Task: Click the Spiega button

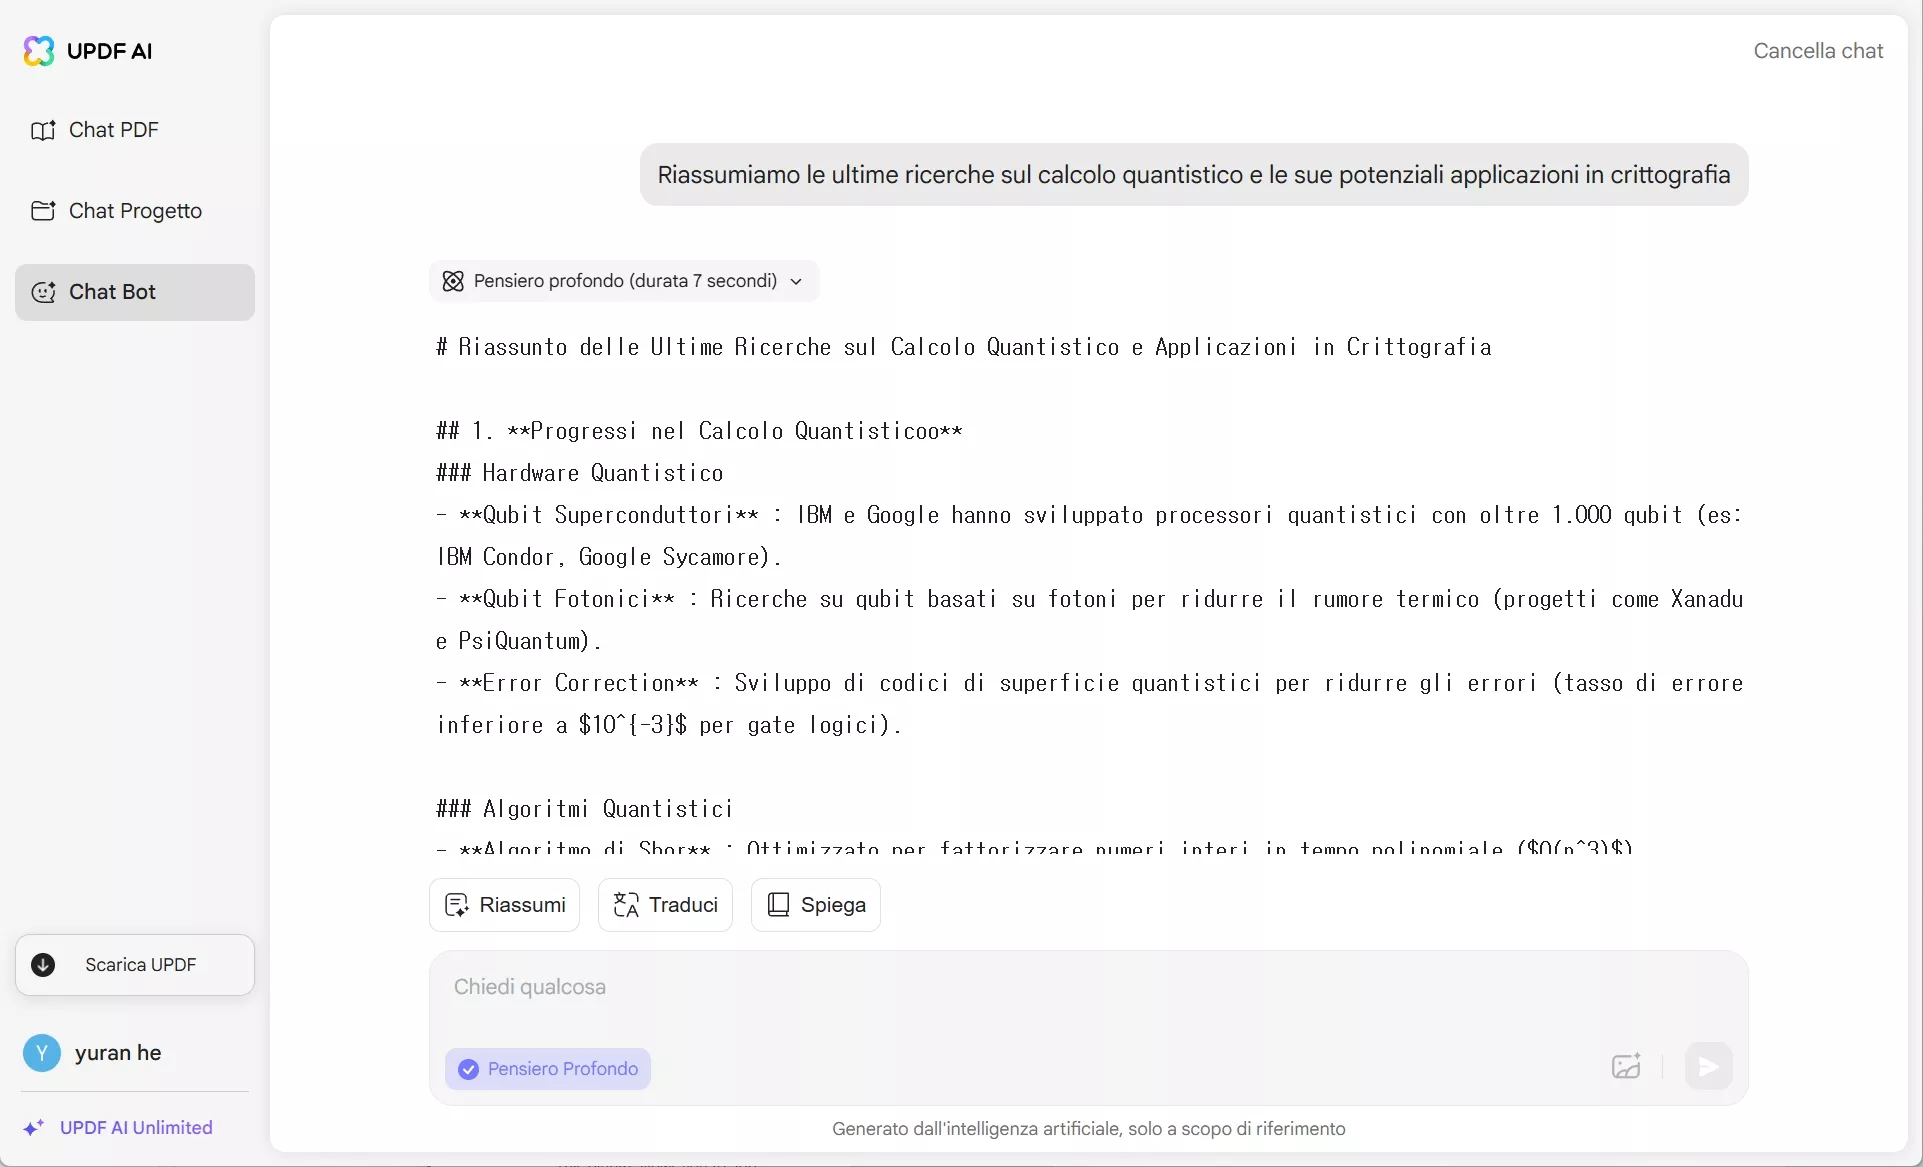Action: [x=816, y=905]
